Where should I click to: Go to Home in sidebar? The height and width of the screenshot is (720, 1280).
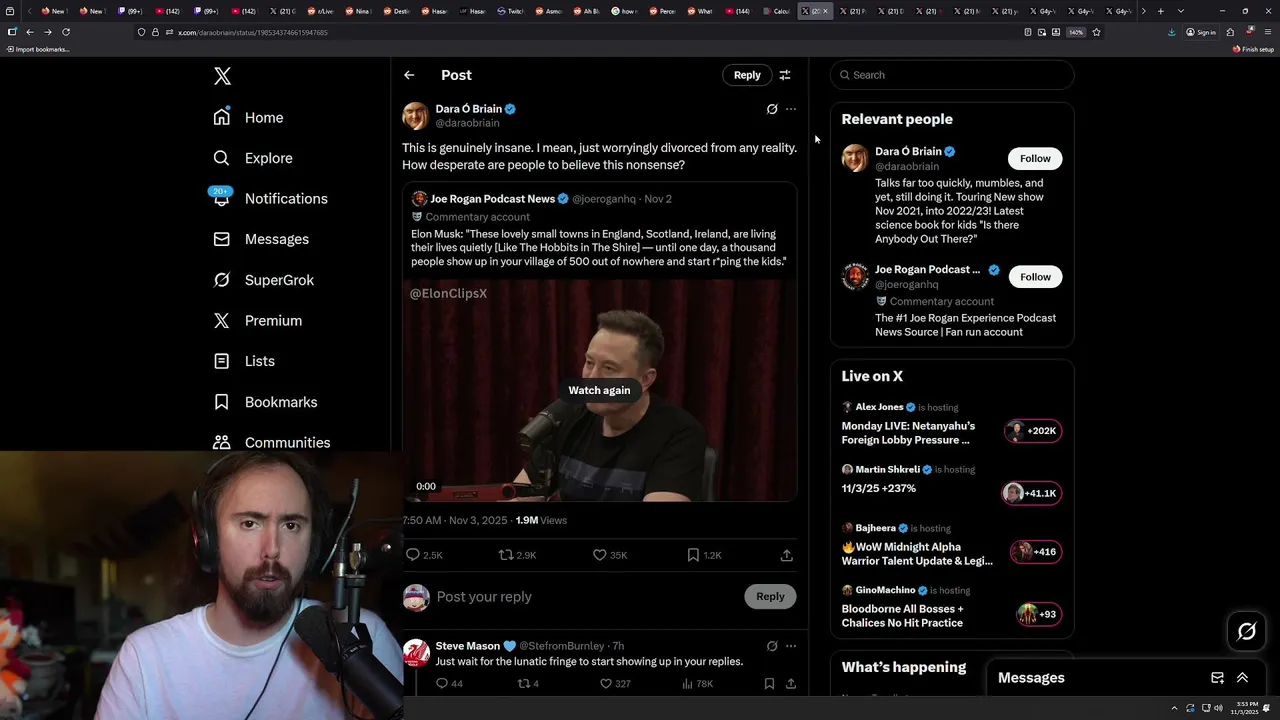coord(248,117)
